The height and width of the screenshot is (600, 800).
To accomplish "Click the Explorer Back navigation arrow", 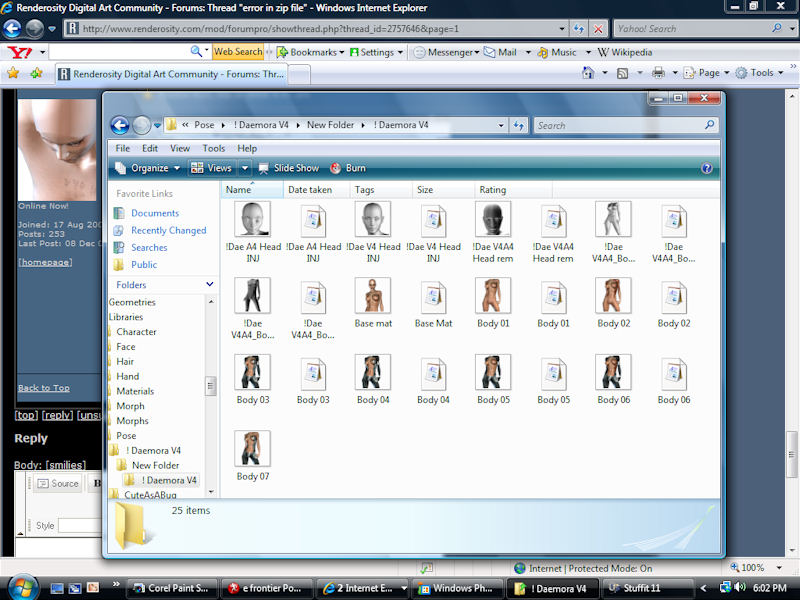I will point(120,125).
